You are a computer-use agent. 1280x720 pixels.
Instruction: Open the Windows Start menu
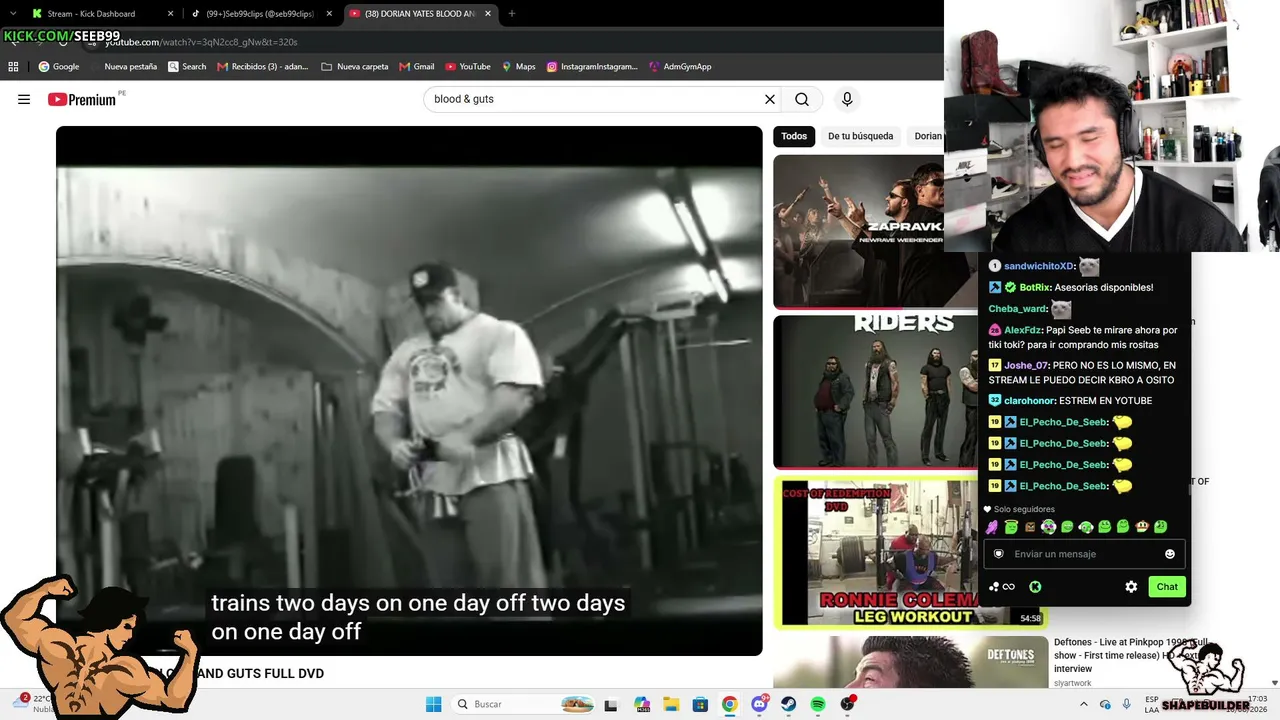point(434,704)
